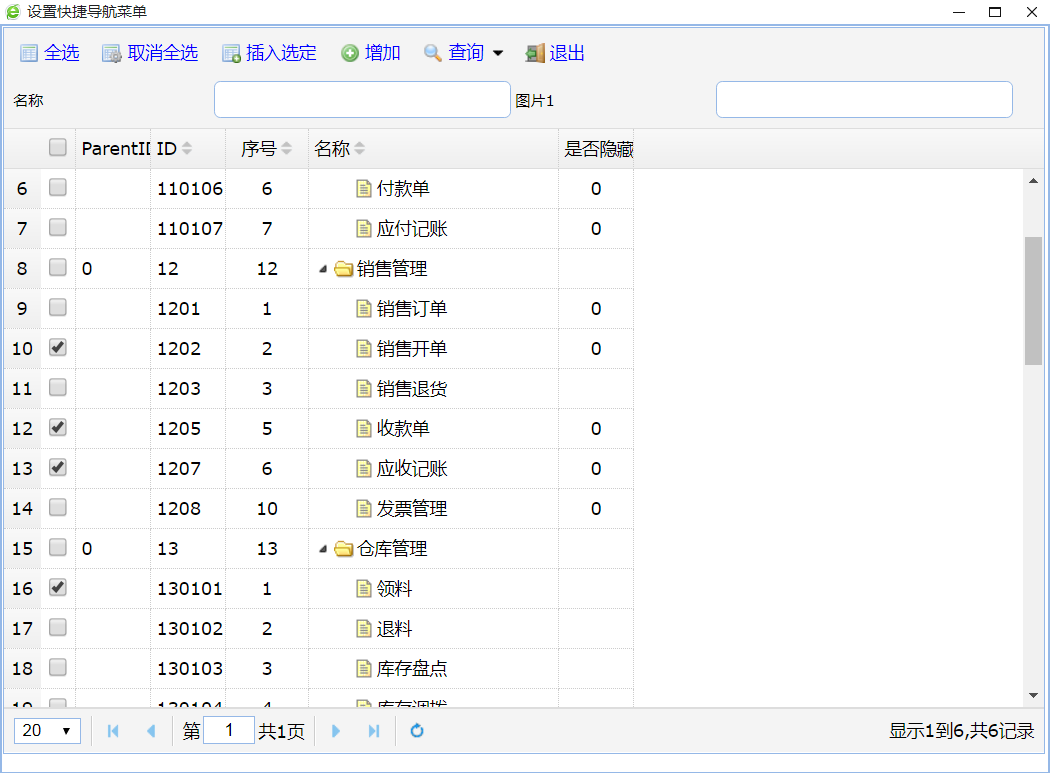
Task: Go to last page using pager icon
Action: 374,731
